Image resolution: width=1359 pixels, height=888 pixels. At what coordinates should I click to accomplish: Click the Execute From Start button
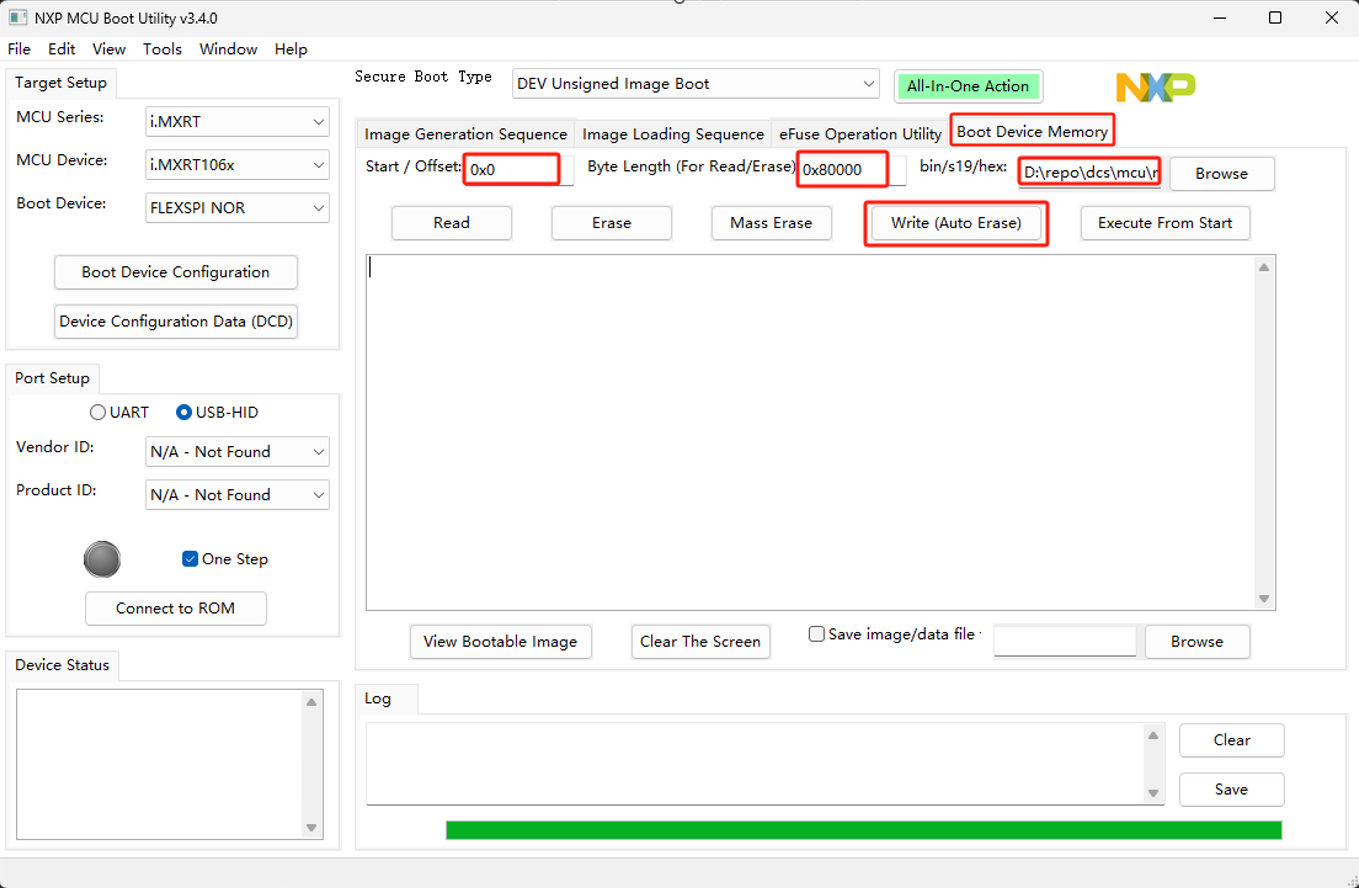pyautogui.click(x=1165, y=223)
